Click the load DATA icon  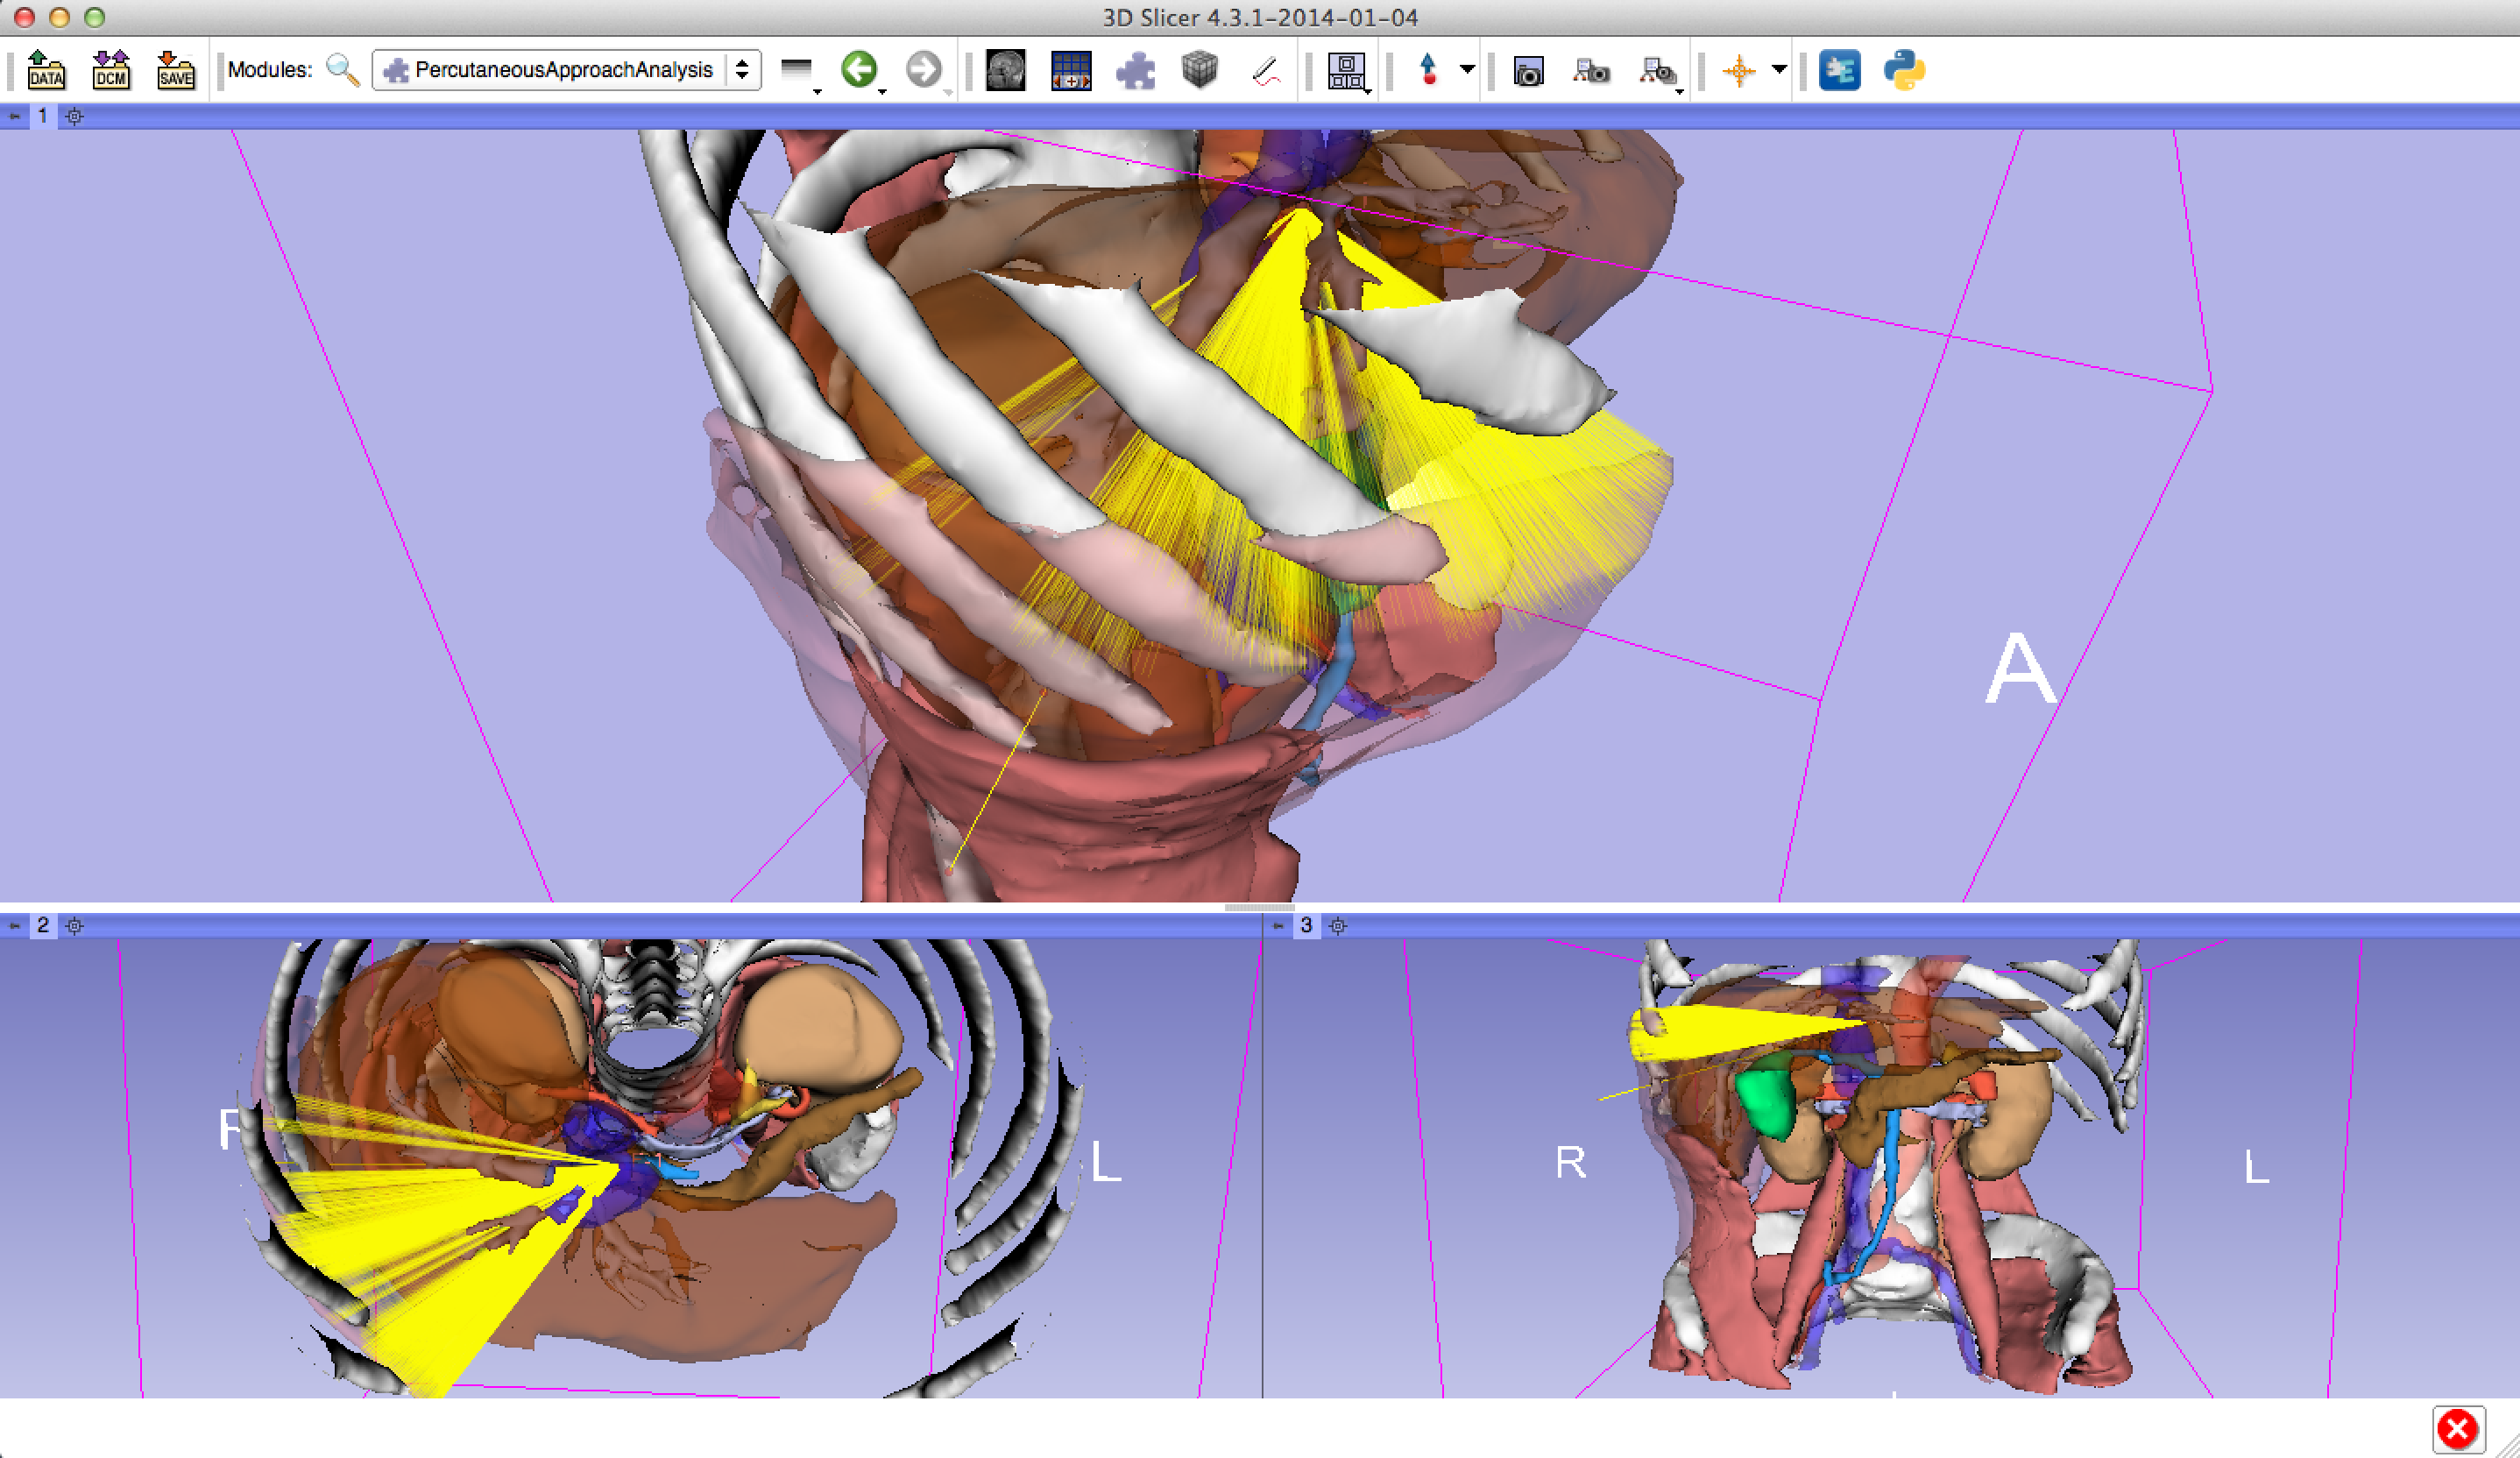[46, 70]
